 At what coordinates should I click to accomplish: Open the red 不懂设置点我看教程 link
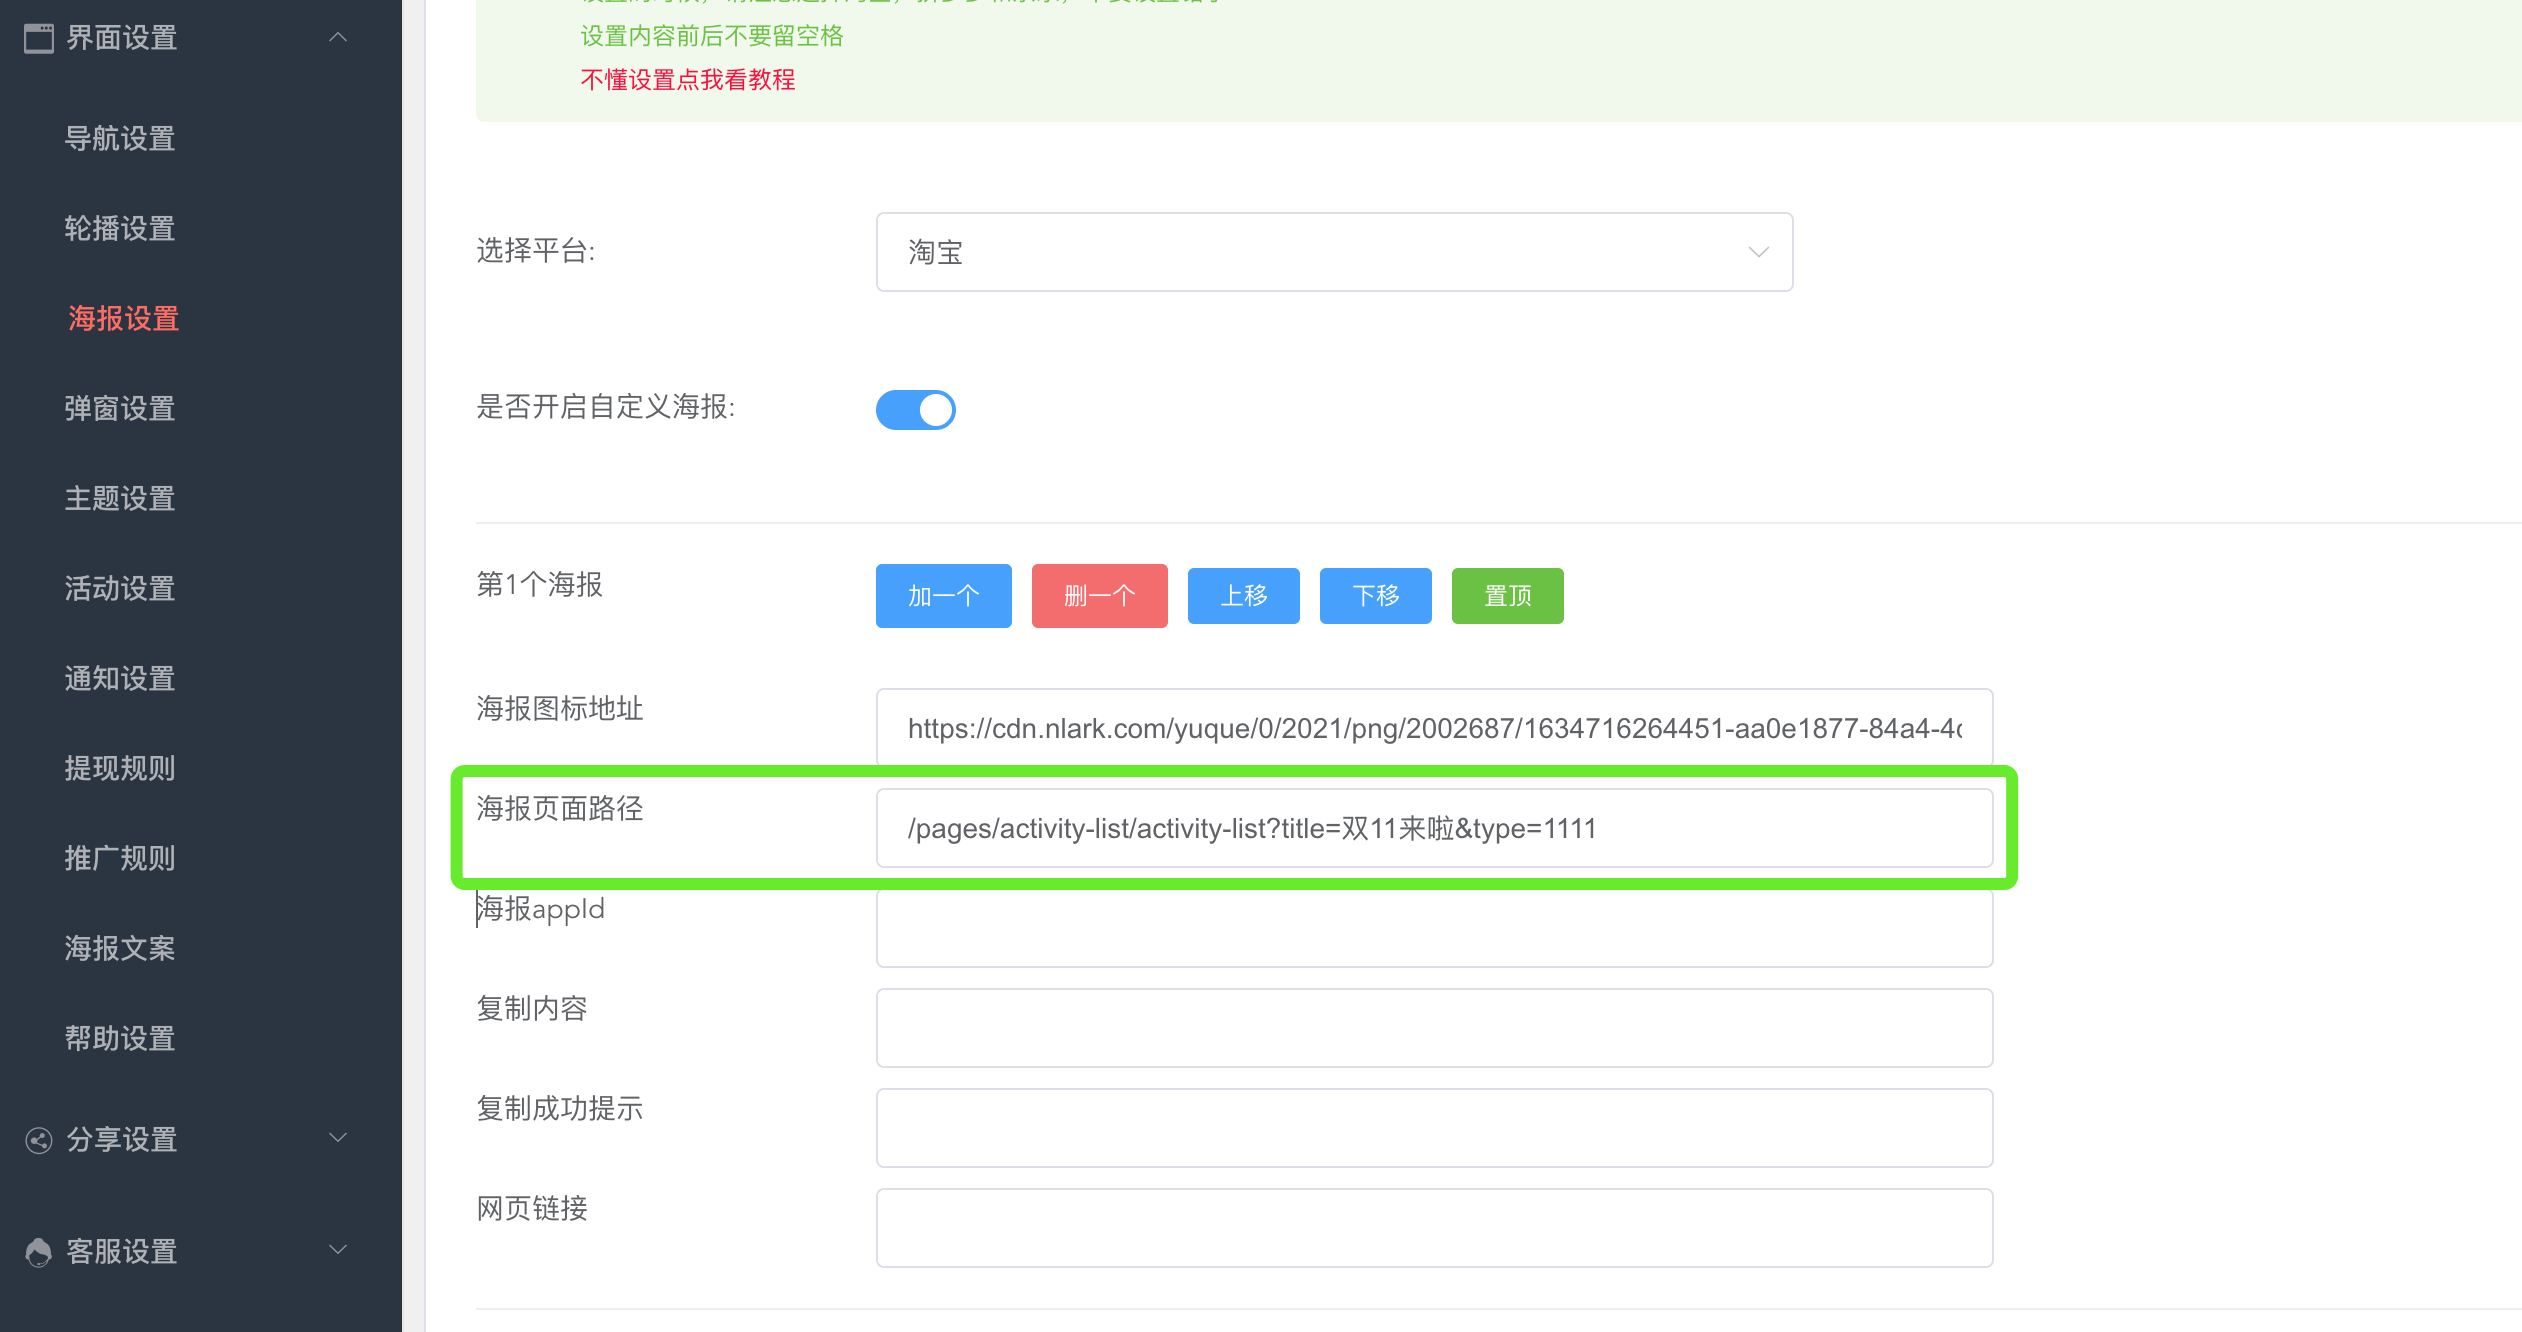coord(688,80)
